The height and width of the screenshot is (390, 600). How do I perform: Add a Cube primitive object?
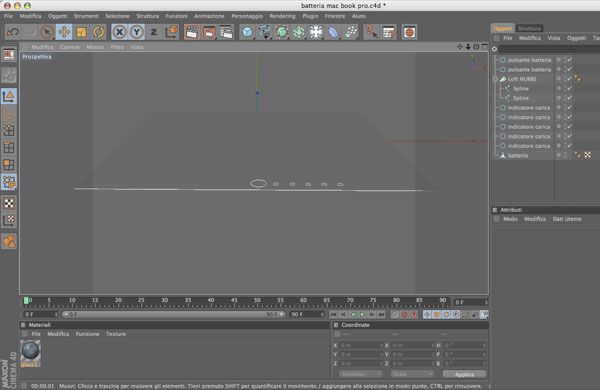point(247,32)
